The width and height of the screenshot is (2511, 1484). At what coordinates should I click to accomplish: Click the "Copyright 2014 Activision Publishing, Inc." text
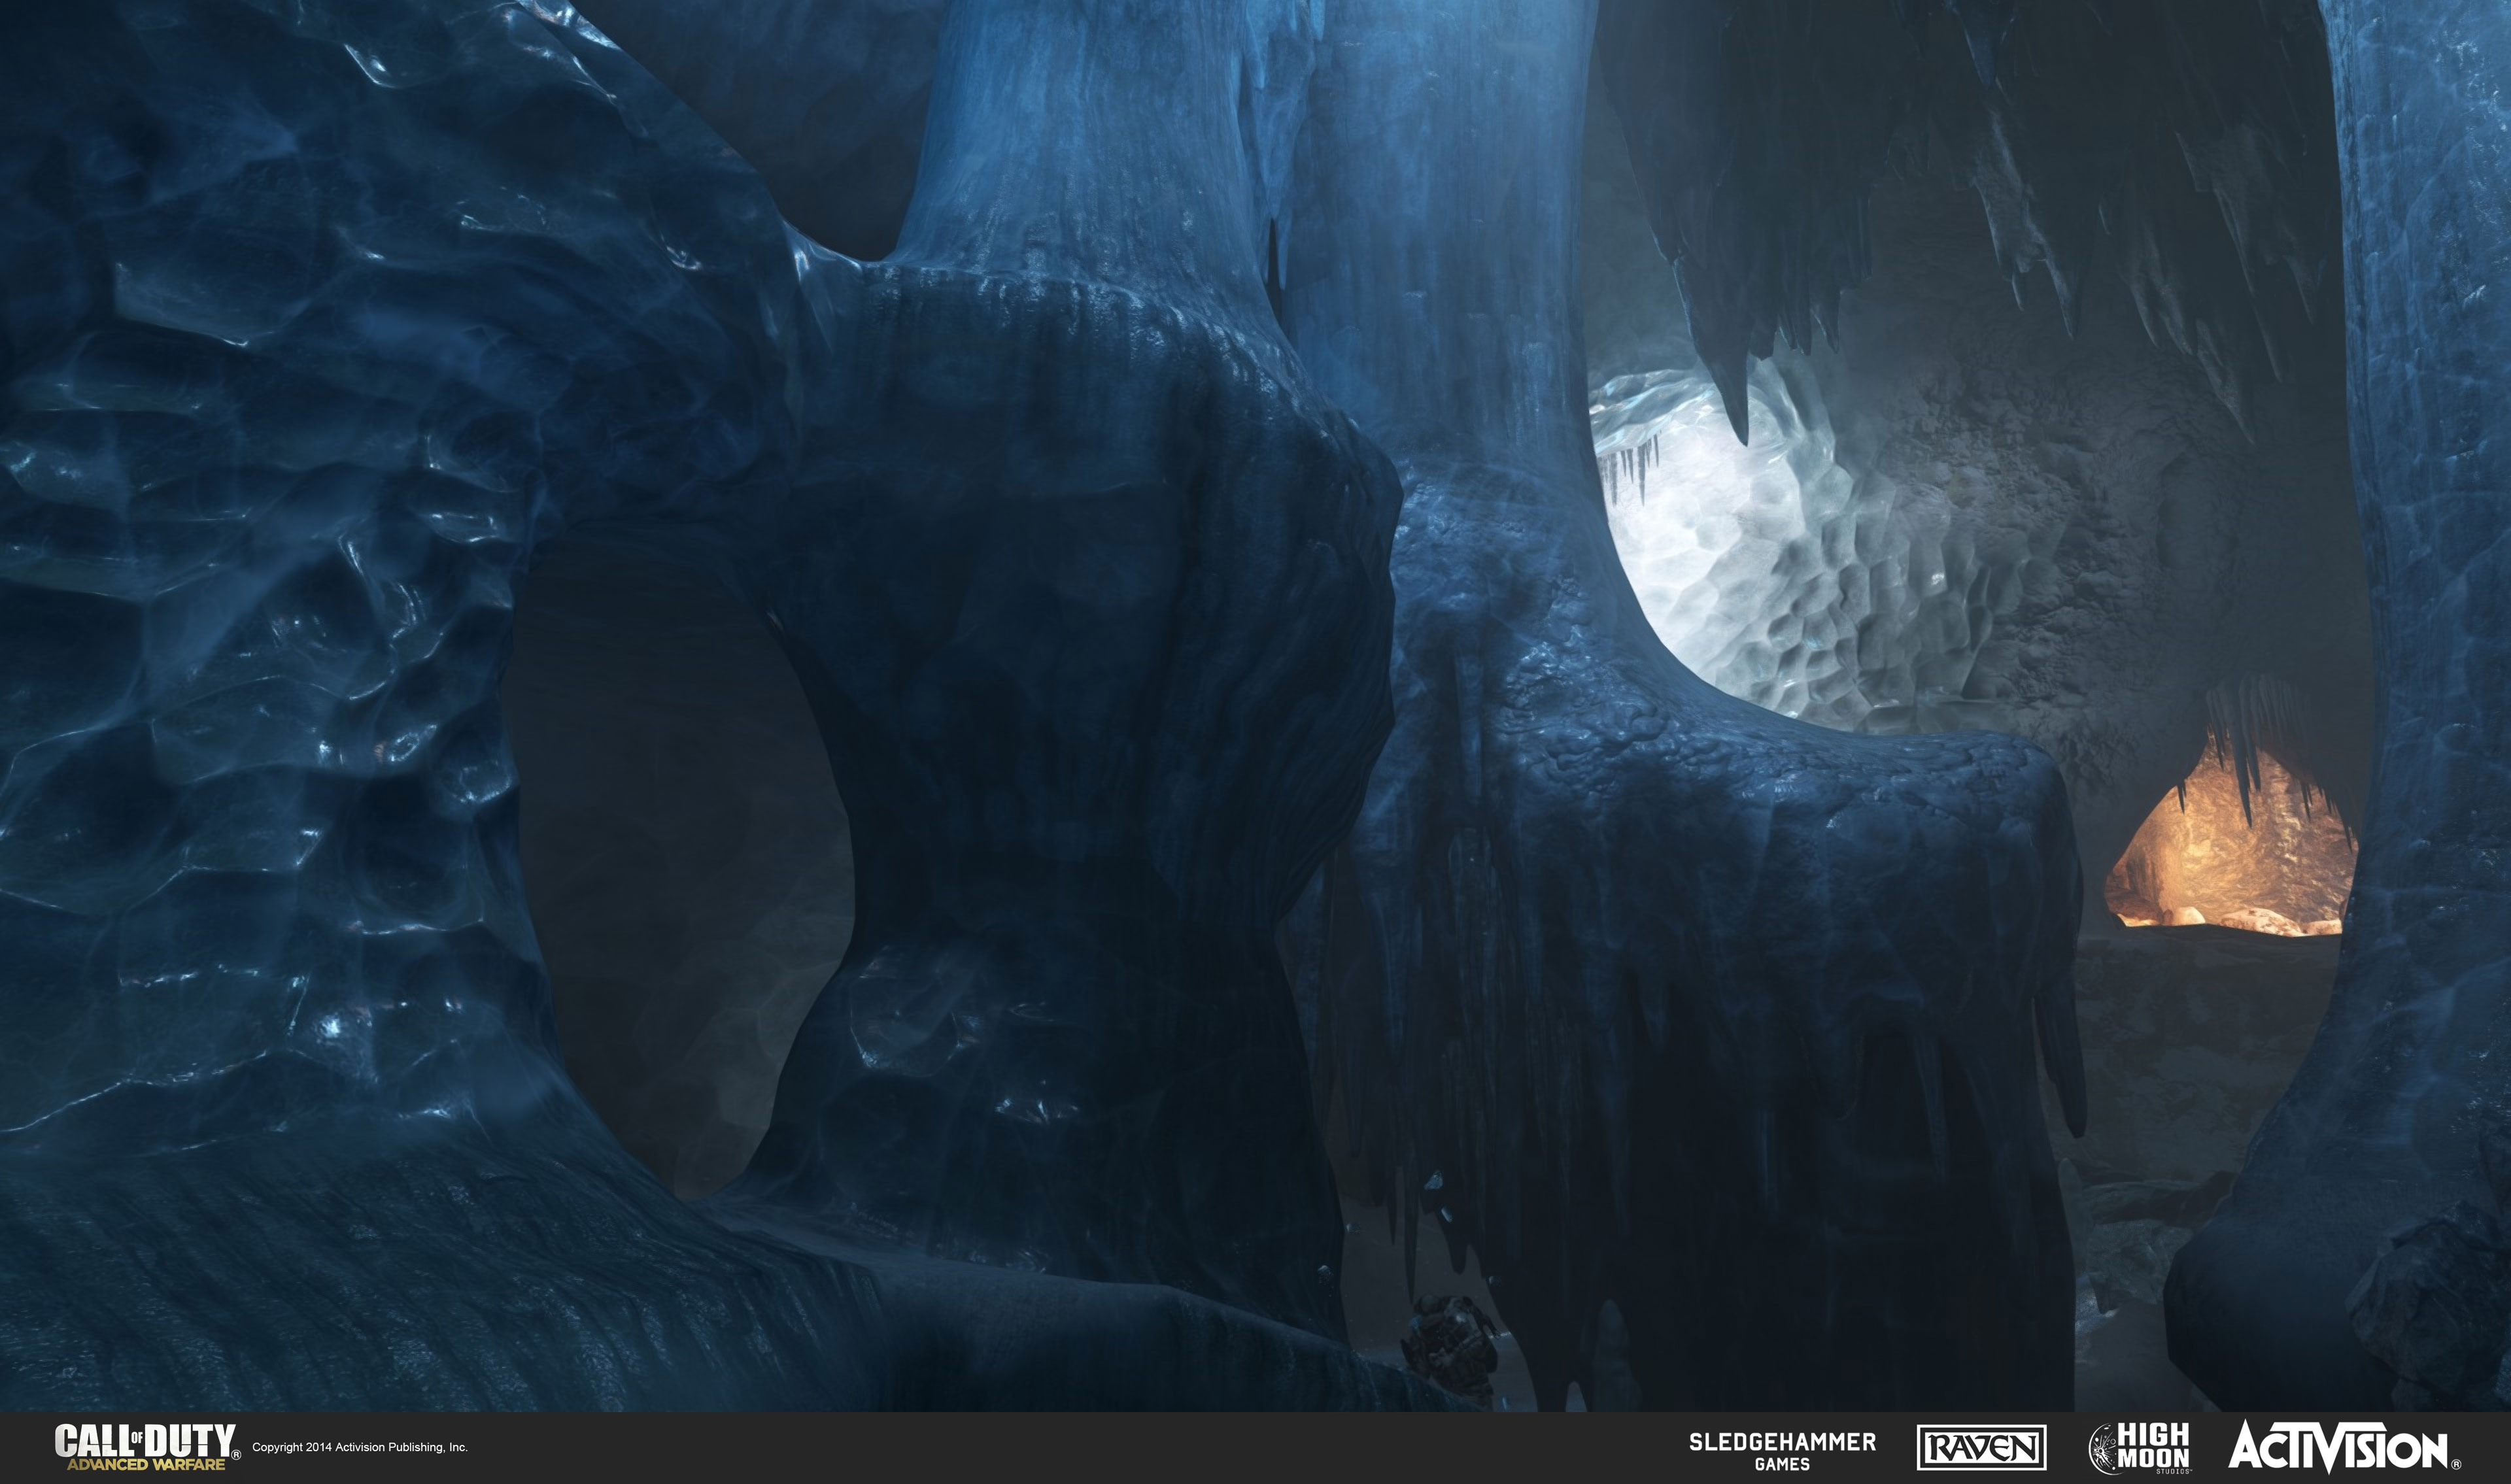[360, 1447]
